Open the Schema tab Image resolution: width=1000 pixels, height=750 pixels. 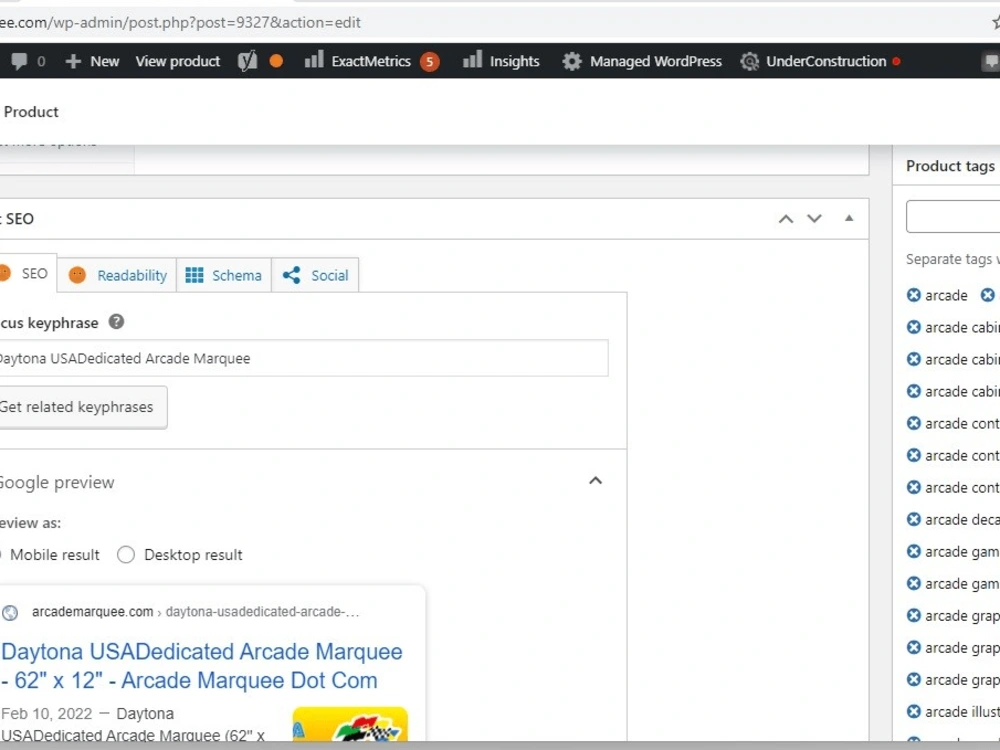click(224, 276)
